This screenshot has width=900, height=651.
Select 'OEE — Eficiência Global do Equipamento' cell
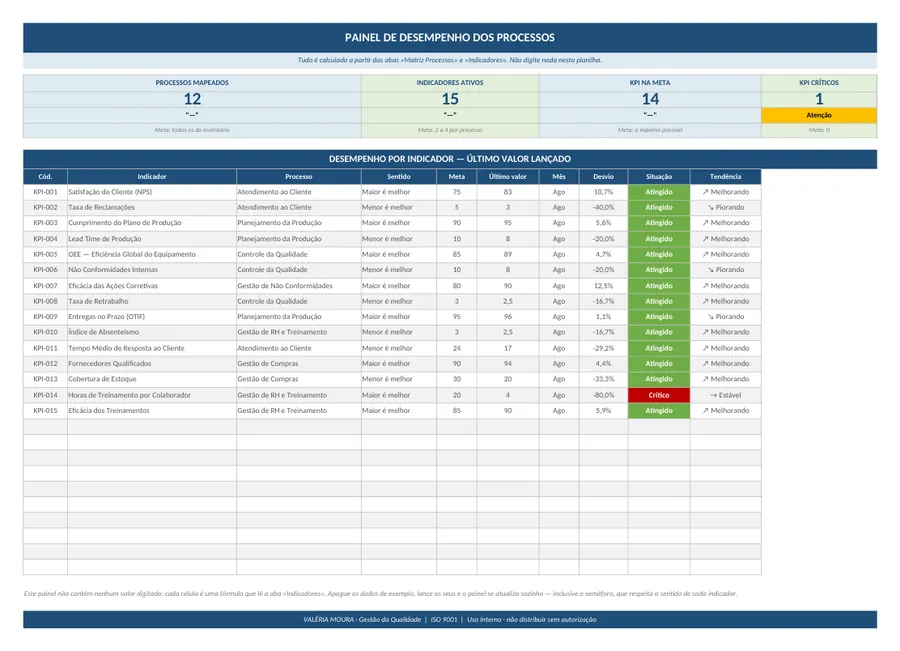point(152,254)
